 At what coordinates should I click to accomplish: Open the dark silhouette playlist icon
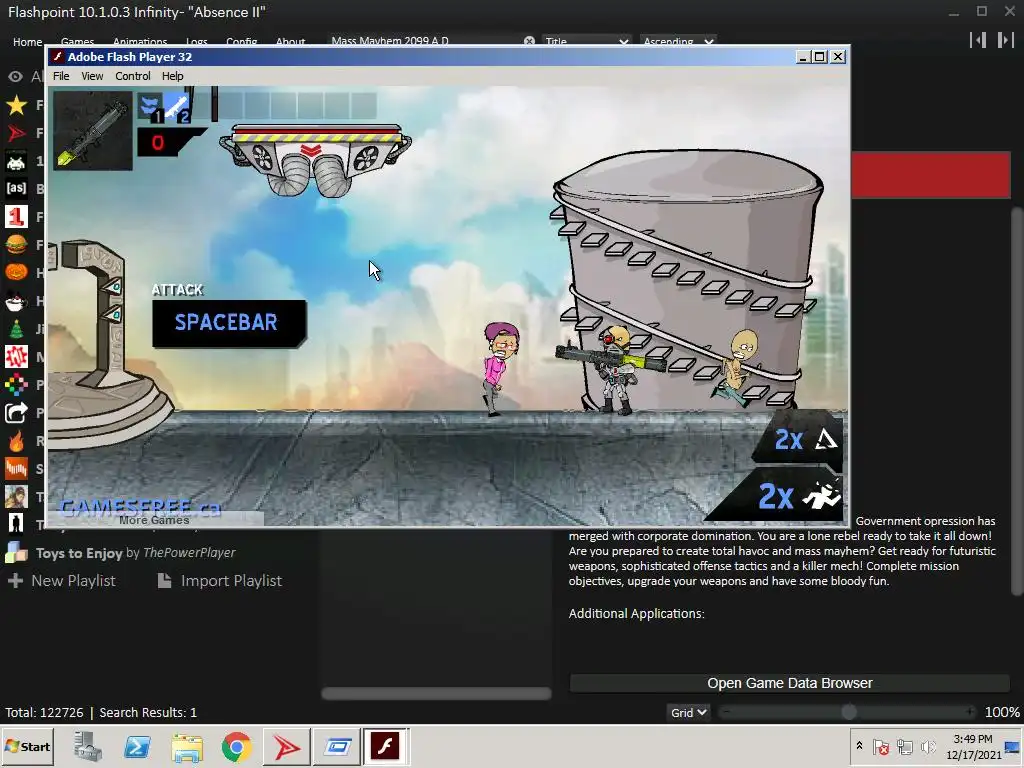click(x=16, y=524)
